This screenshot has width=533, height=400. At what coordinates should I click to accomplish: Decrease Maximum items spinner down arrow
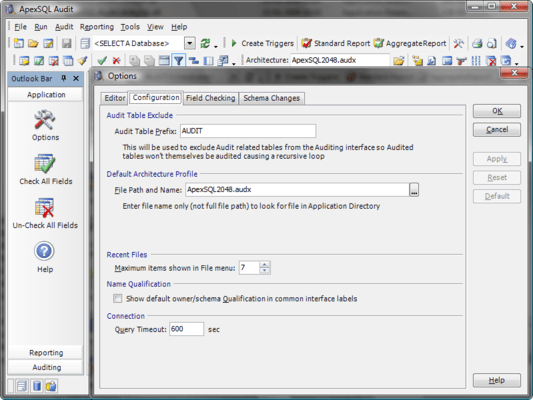[x=265, y=271]
